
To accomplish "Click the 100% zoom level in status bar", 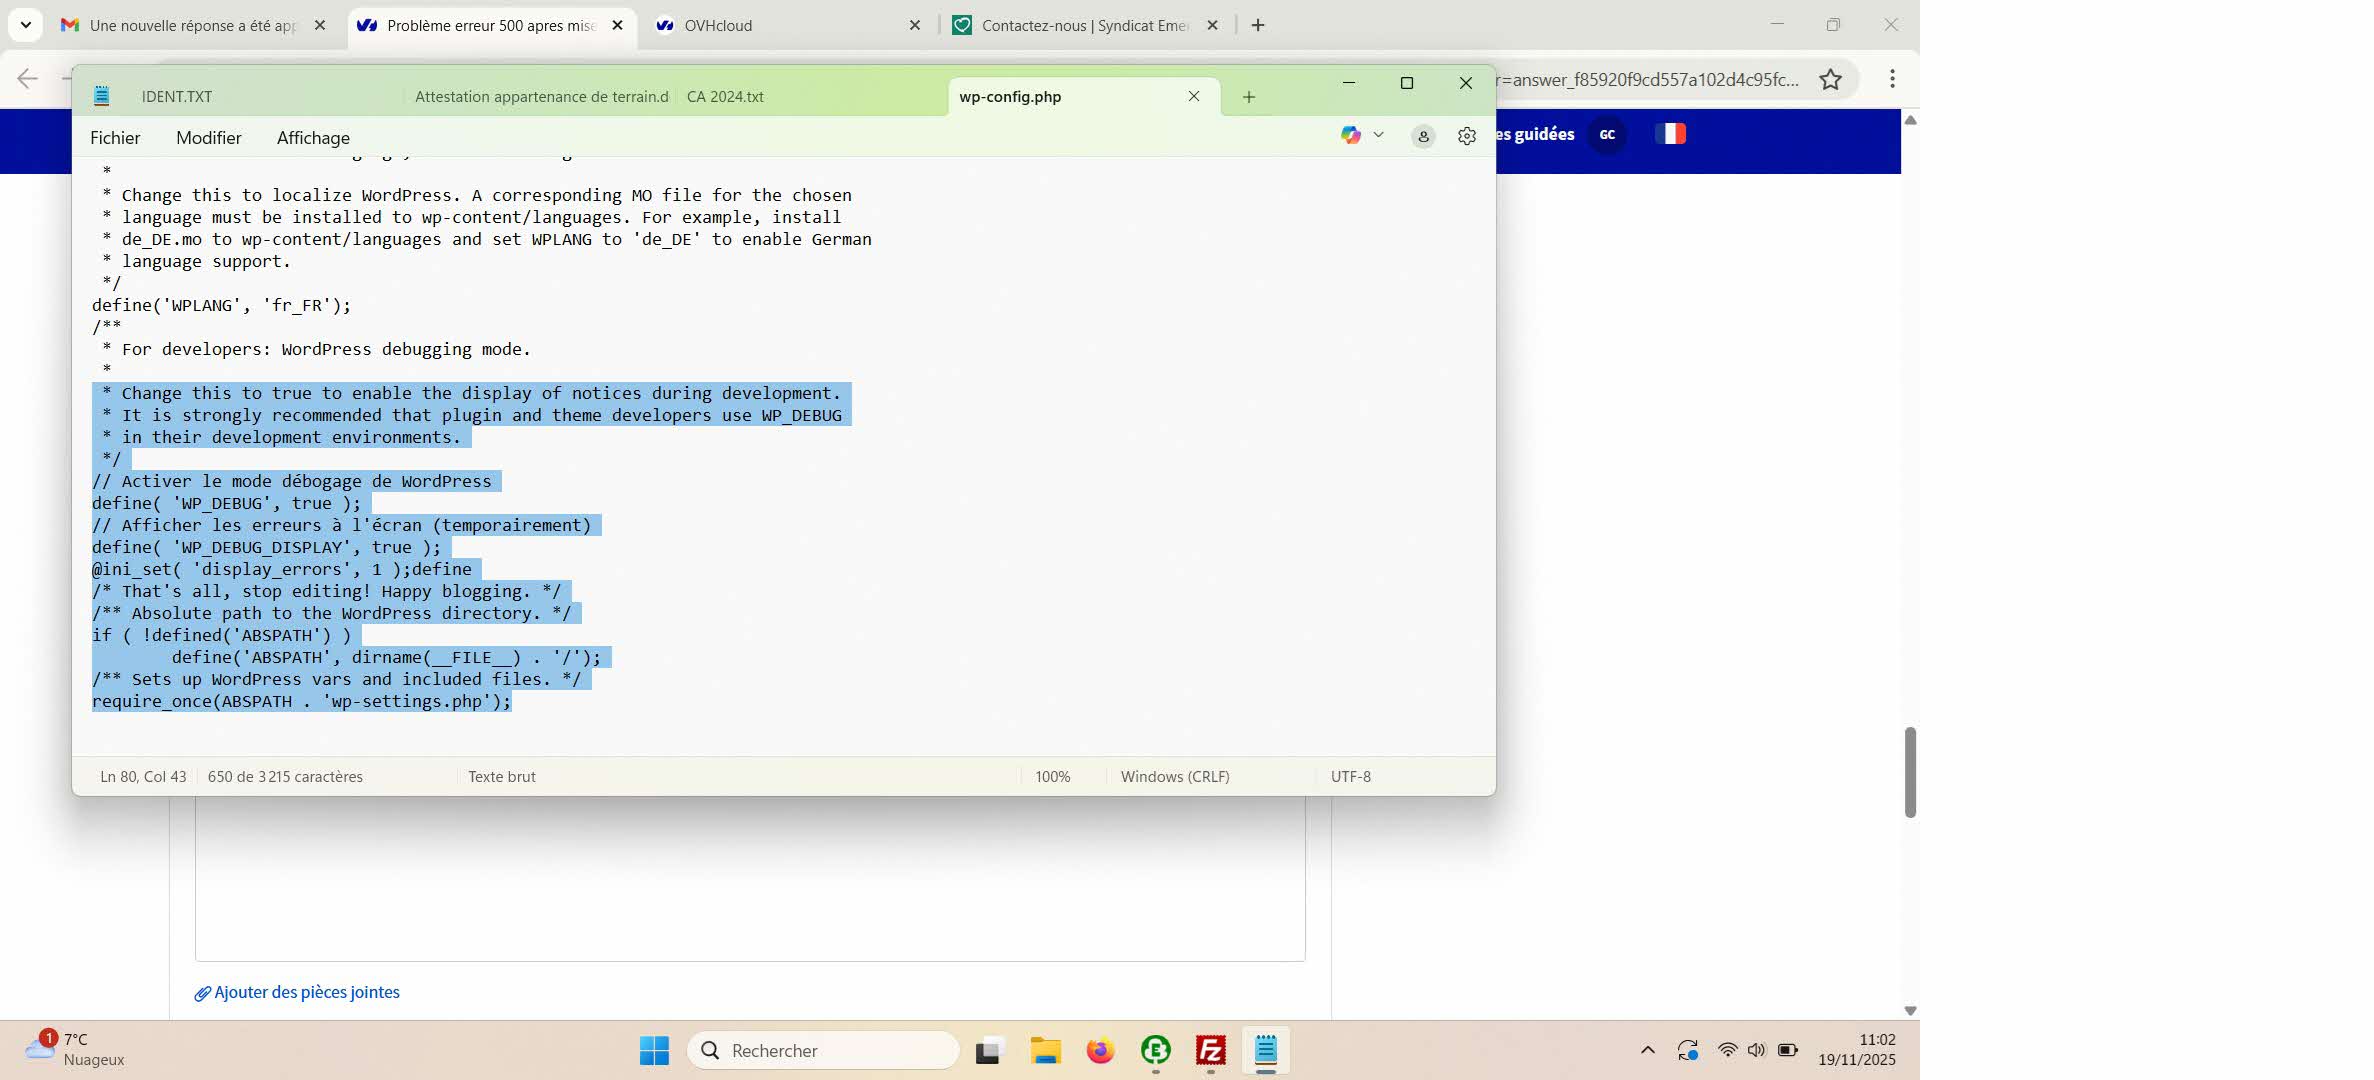I will tap(1052, 776).
